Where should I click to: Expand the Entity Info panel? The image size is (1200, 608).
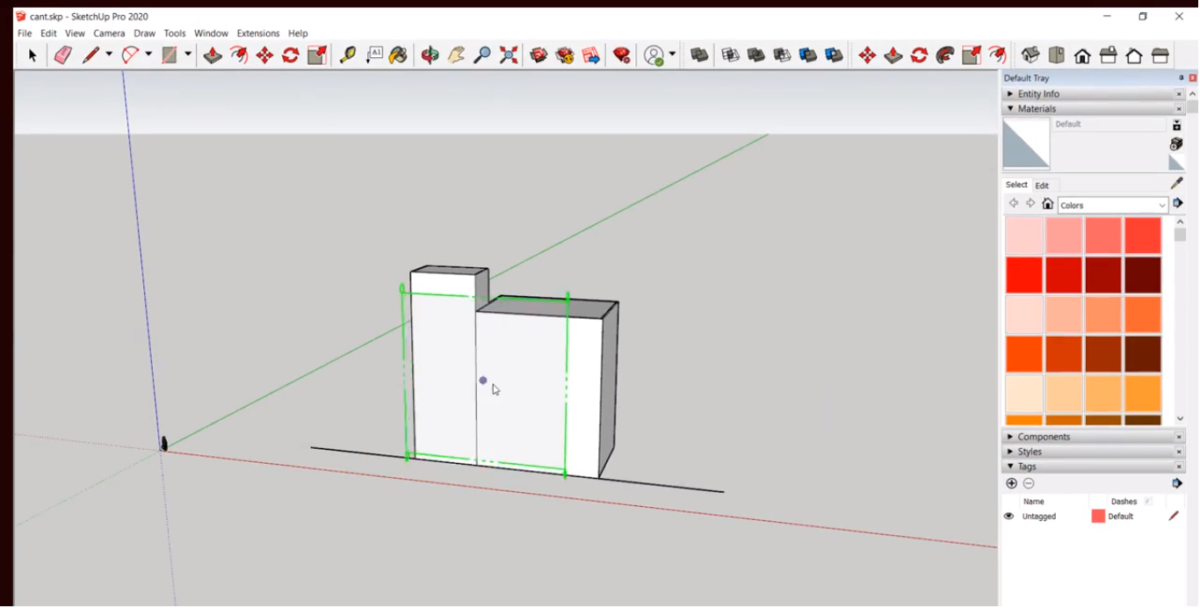point(1010,94)
